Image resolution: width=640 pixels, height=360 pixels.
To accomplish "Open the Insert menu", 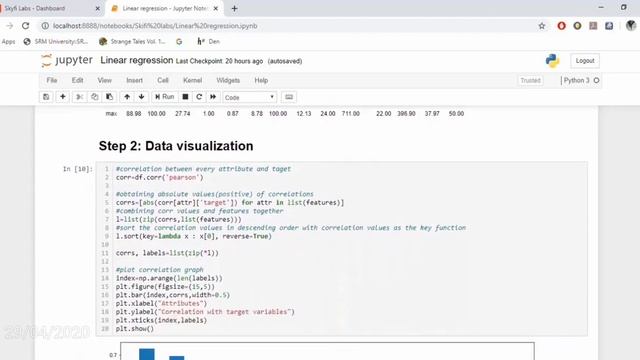I will tap(134, 80).
